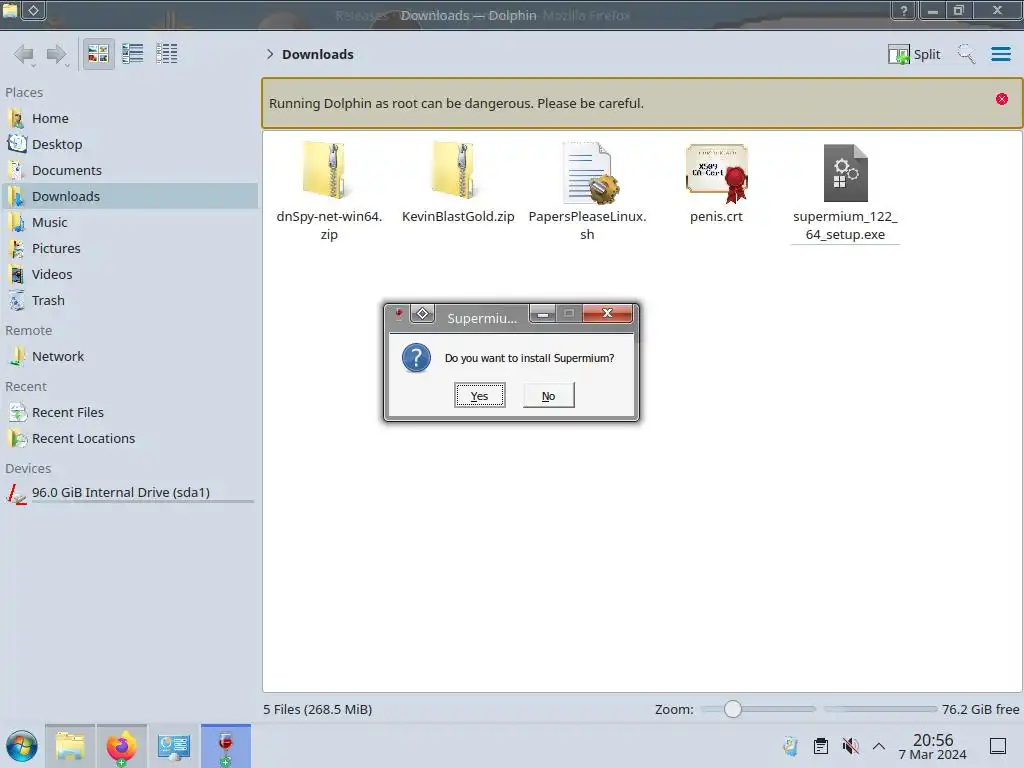This screenshot has height=768, width=1024.
Task: Select the KevinBlastGold.zip archive icon
Action: (x=454, y=170)
